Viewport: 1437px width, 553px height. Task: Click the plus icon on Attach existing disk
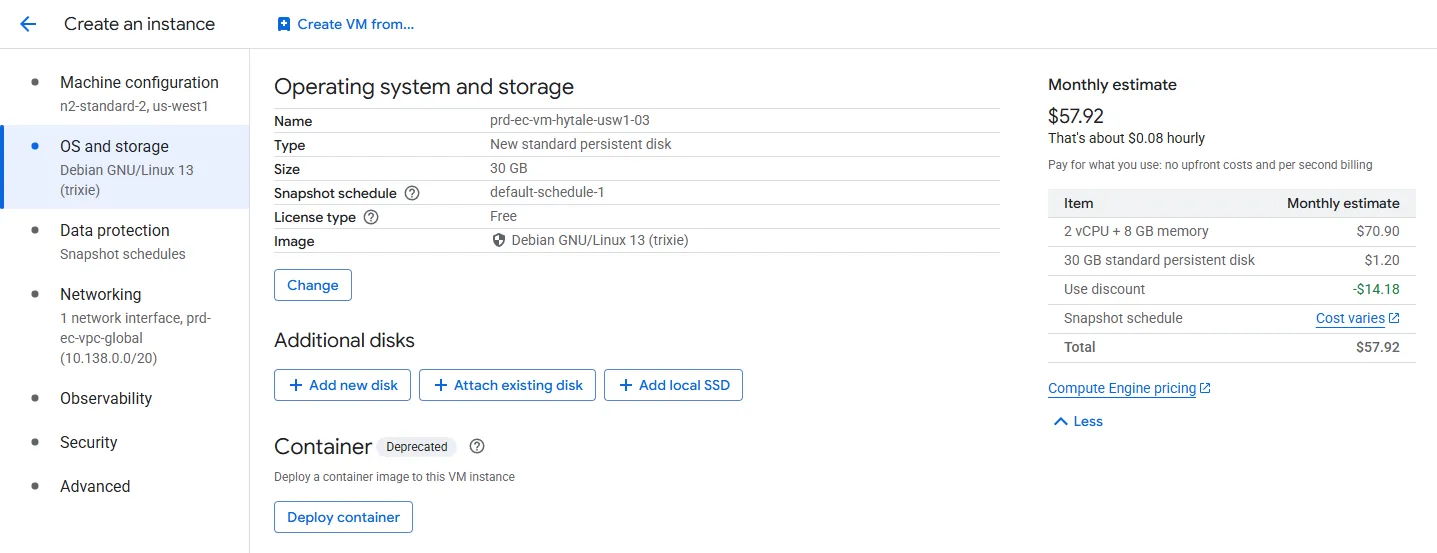(440, 385)
